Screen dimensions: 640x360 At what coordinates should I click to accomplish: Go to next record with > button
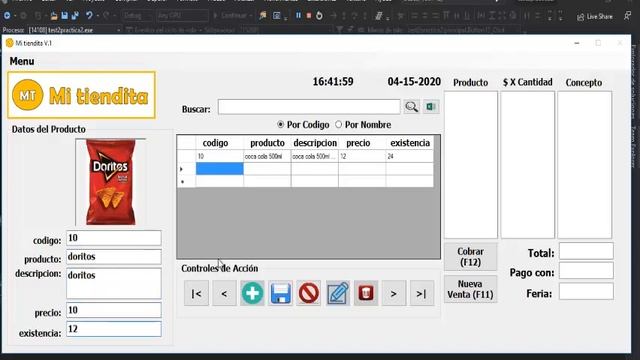393,293
